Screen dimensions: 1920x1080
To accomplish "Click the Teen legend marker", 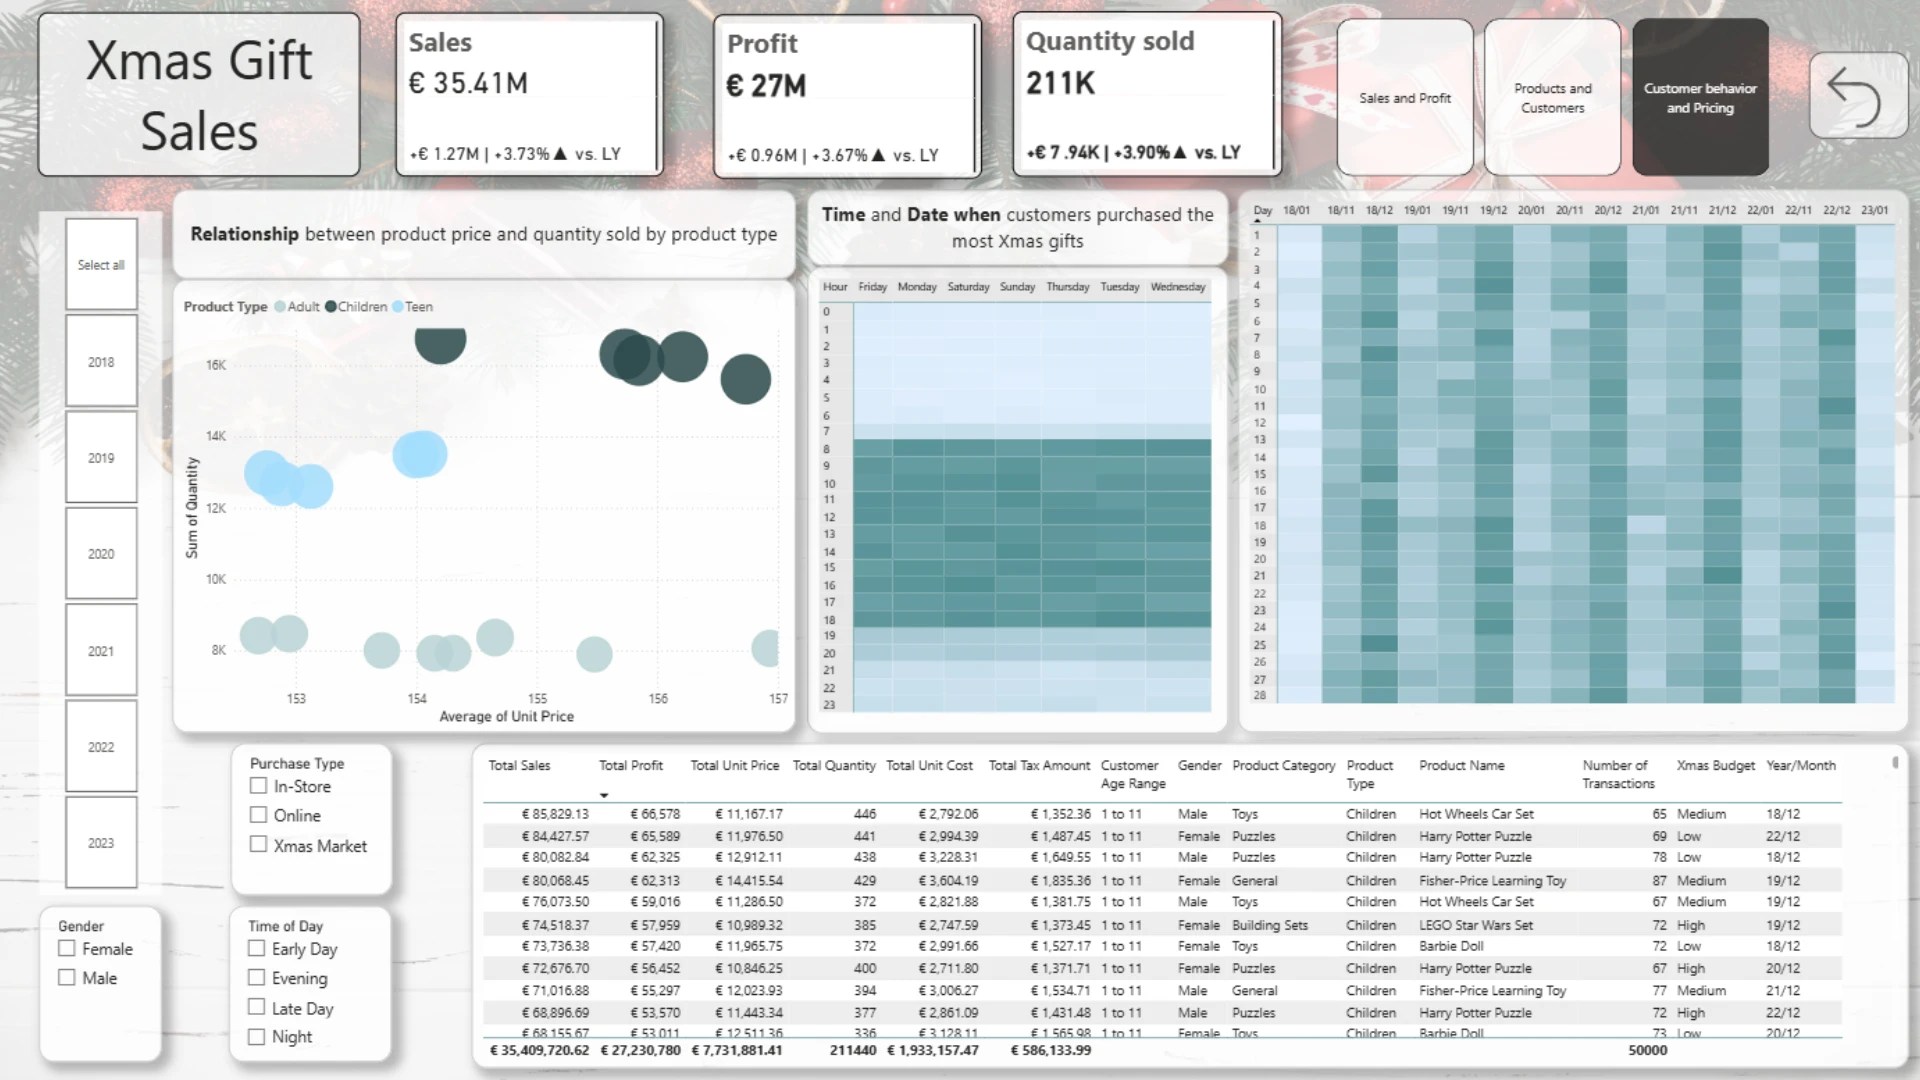I will click(x=398, y=307).
